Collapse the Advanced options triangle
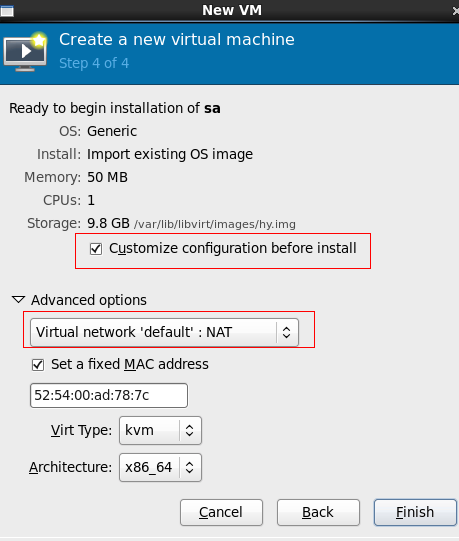The width and height of the screenshot is (459, 541). 18,299
